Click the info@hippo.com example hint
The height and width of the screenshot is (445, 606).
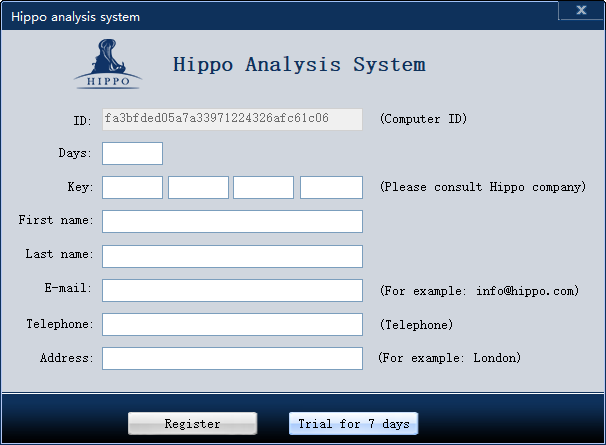point(479,291)
